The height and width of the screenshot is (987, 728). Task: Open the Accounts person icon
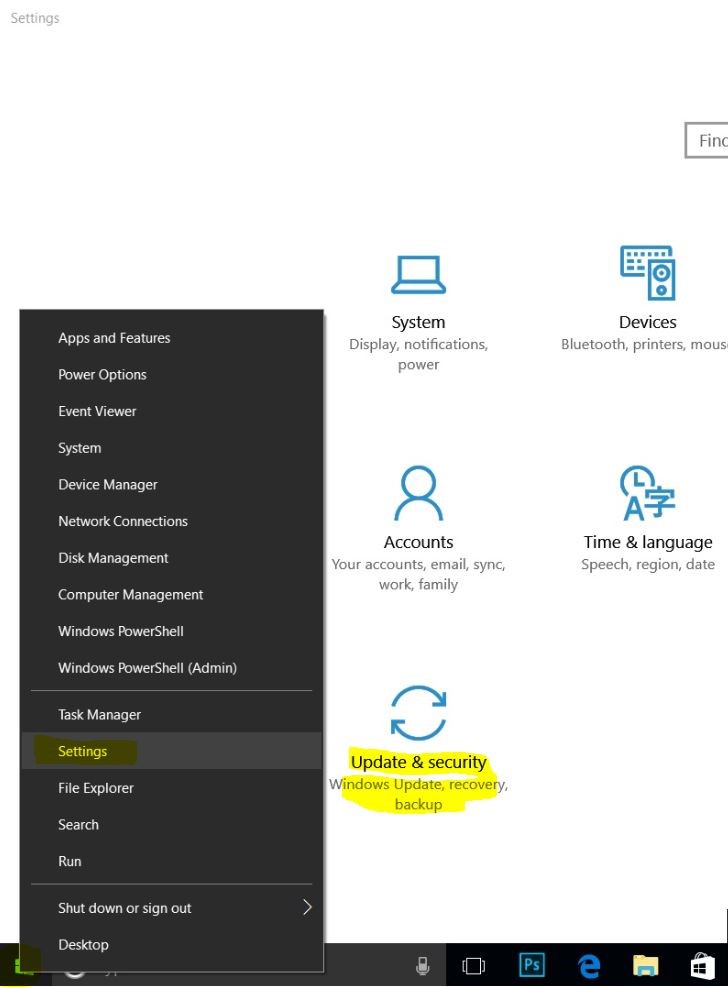418,494
